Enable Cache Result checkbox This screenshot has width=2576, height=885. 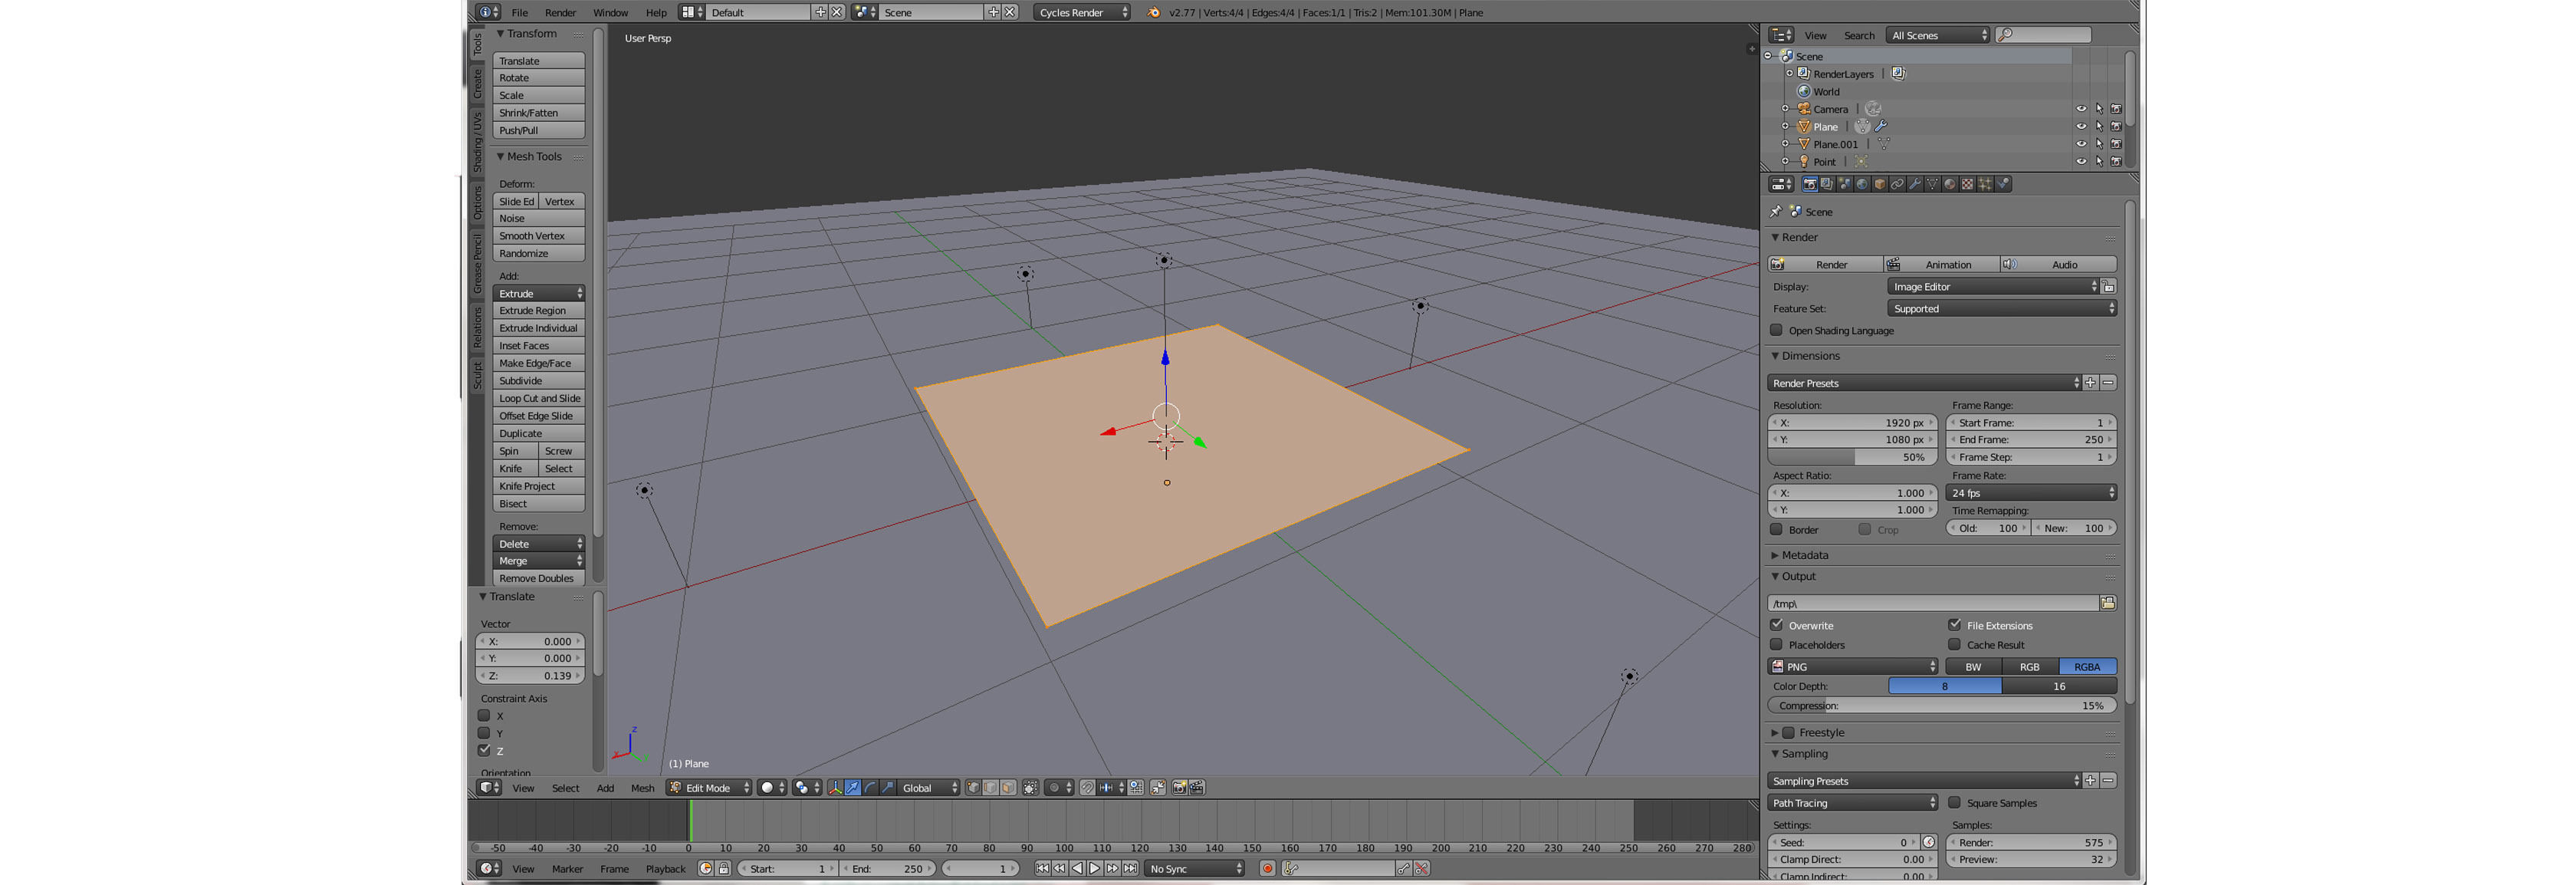click(1955, 645)
